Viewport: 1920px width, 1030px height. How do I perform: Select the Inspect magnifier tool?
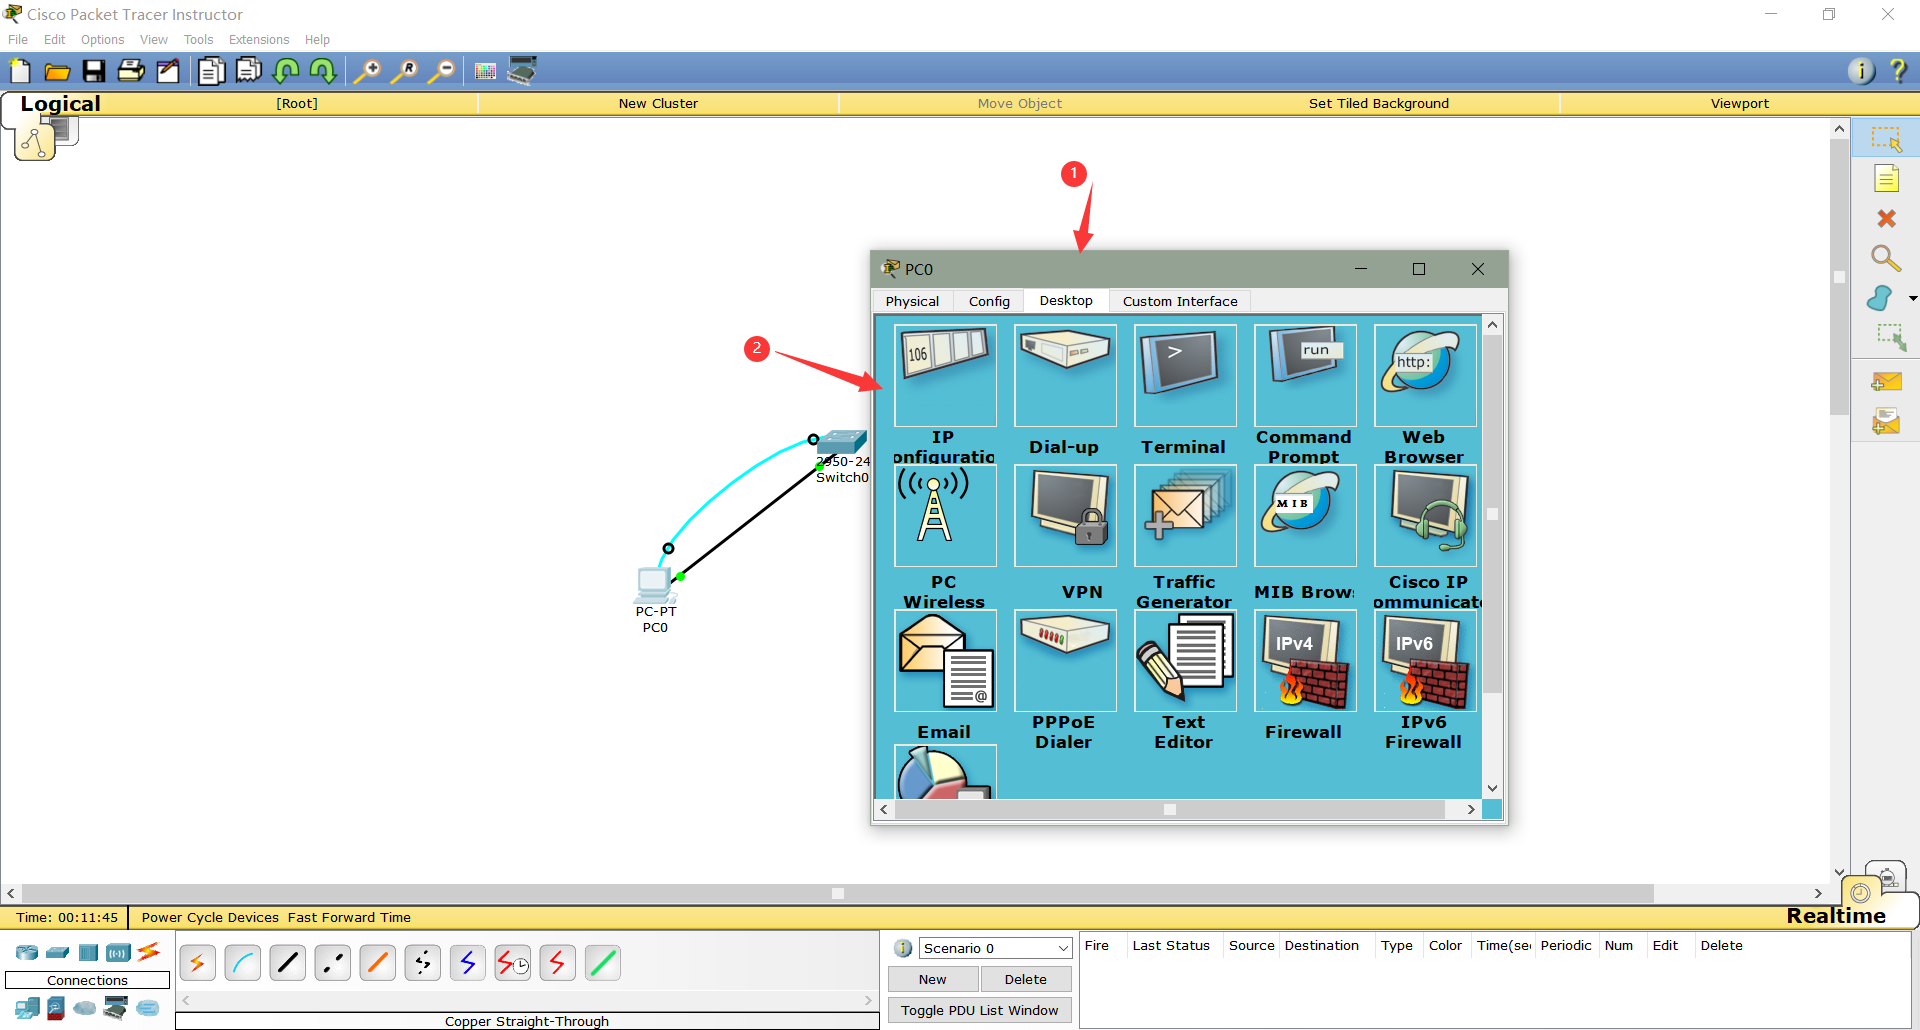click(x=1886, y=258)
